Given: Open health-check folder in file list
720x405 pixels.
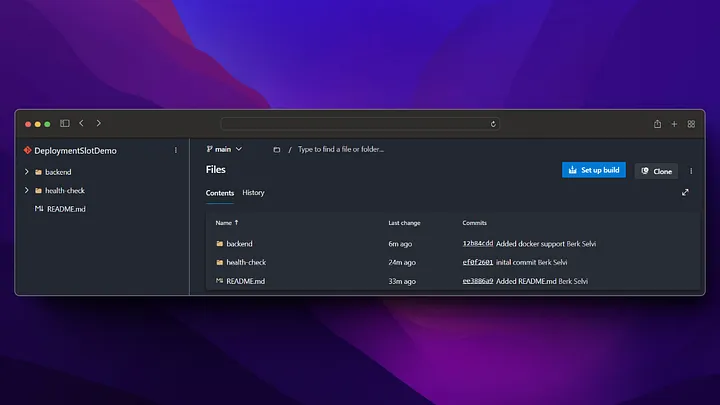Looking at the screenshot, I should [x=246, y=262].
